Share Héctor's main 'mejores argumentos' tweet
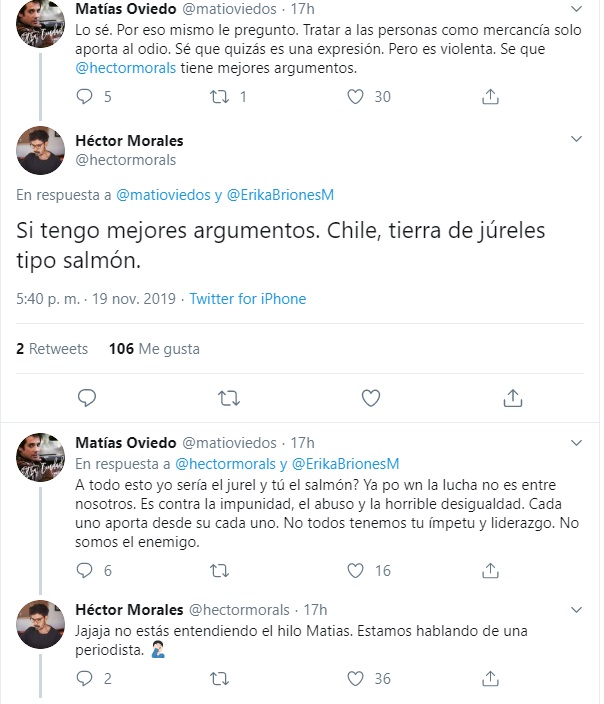The image size is (604, 704). click(x=512, y=398)
